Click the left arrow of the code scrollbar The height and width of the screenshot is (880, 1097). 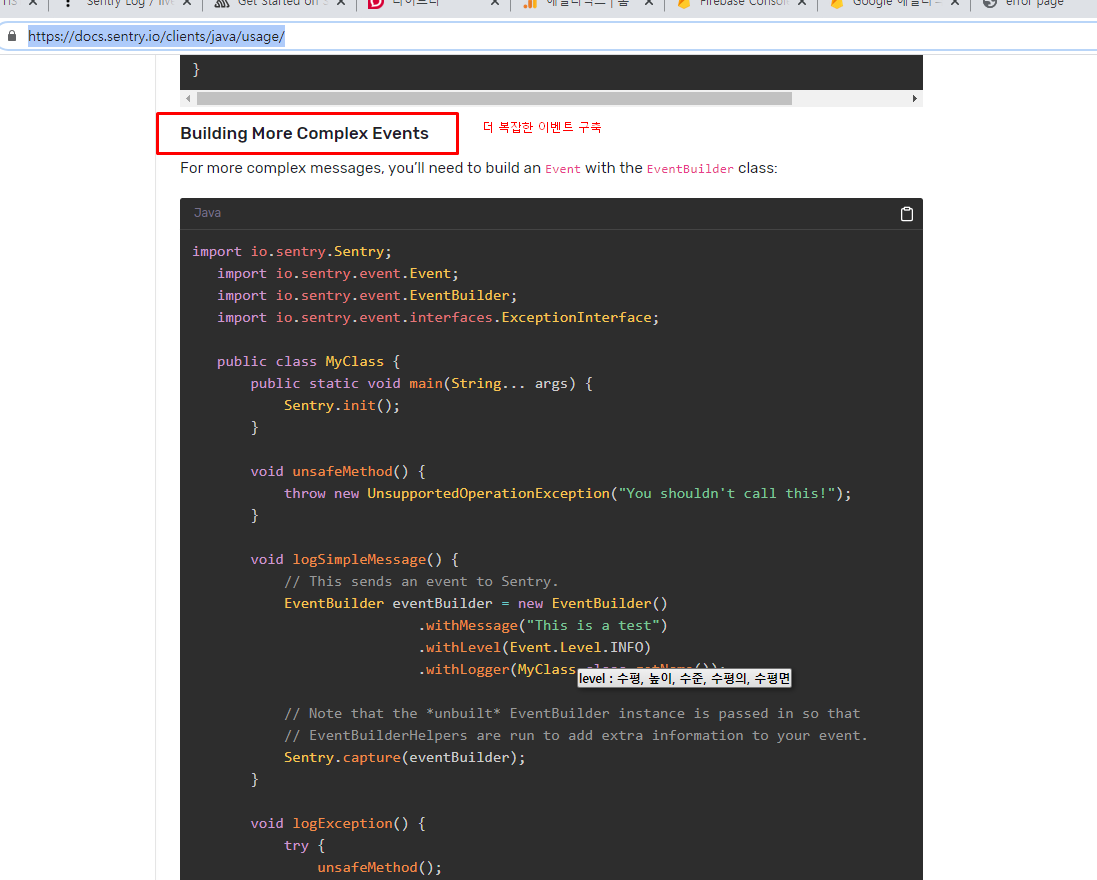[x=188, y=99]
